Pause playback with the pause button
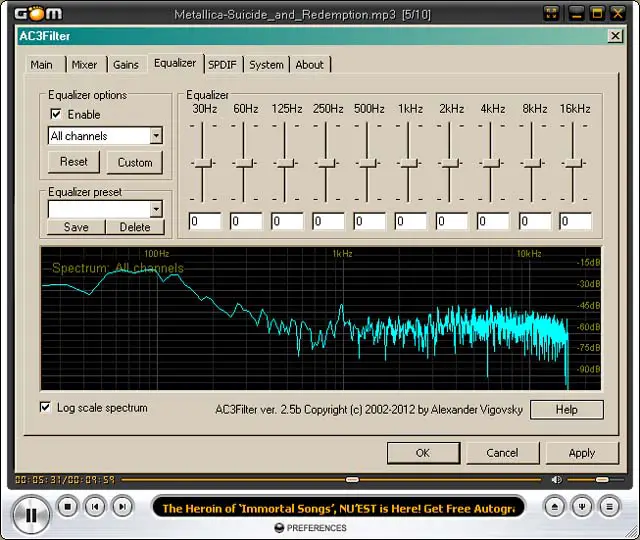The image size is (640, 540). (x=31, y=515)
